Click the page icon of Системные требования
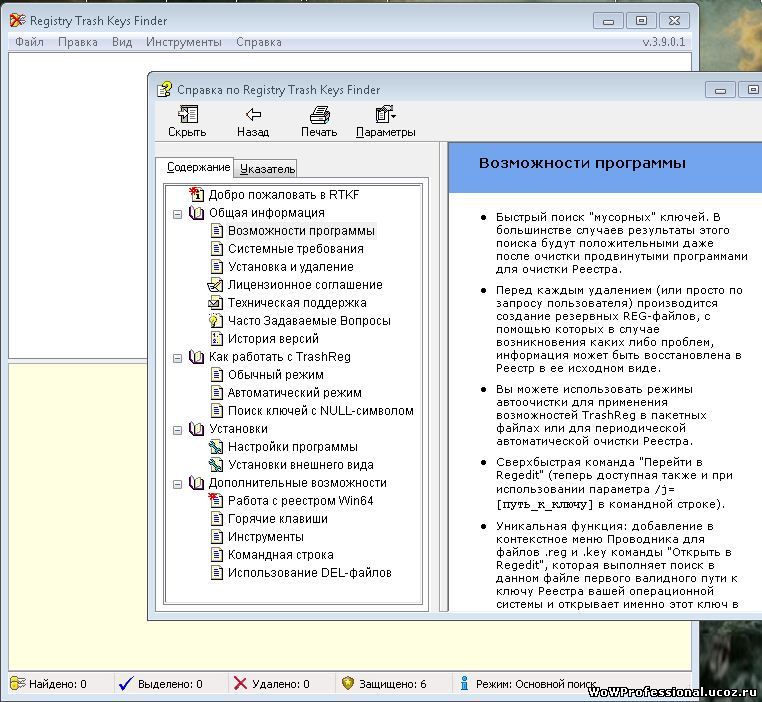The height and width of the screenshot is (702, 762). point(217,249)
